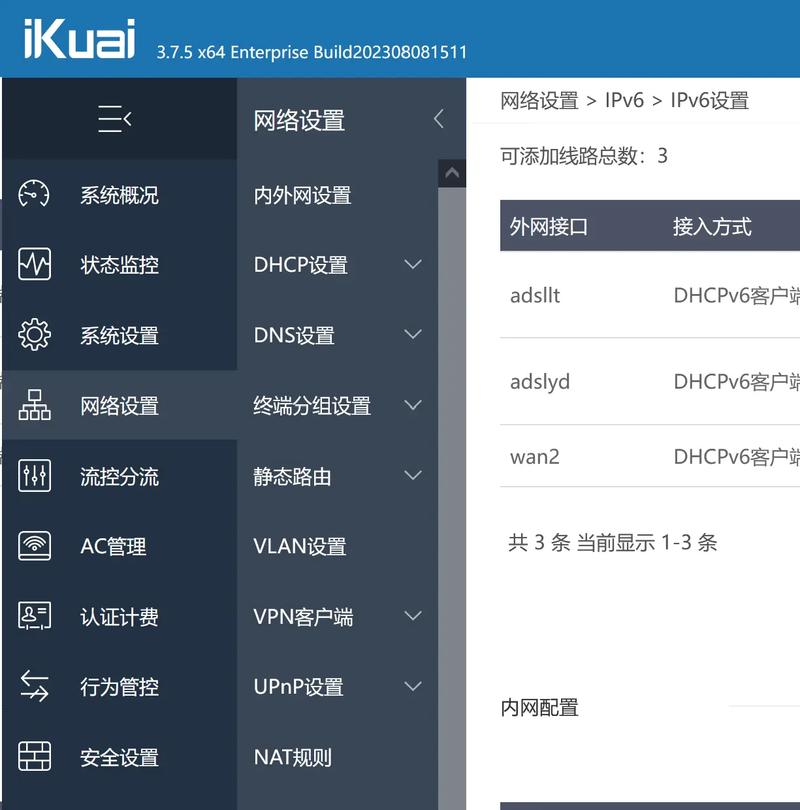Expand the DHCP设置 submenu

(x=413, y=265)
